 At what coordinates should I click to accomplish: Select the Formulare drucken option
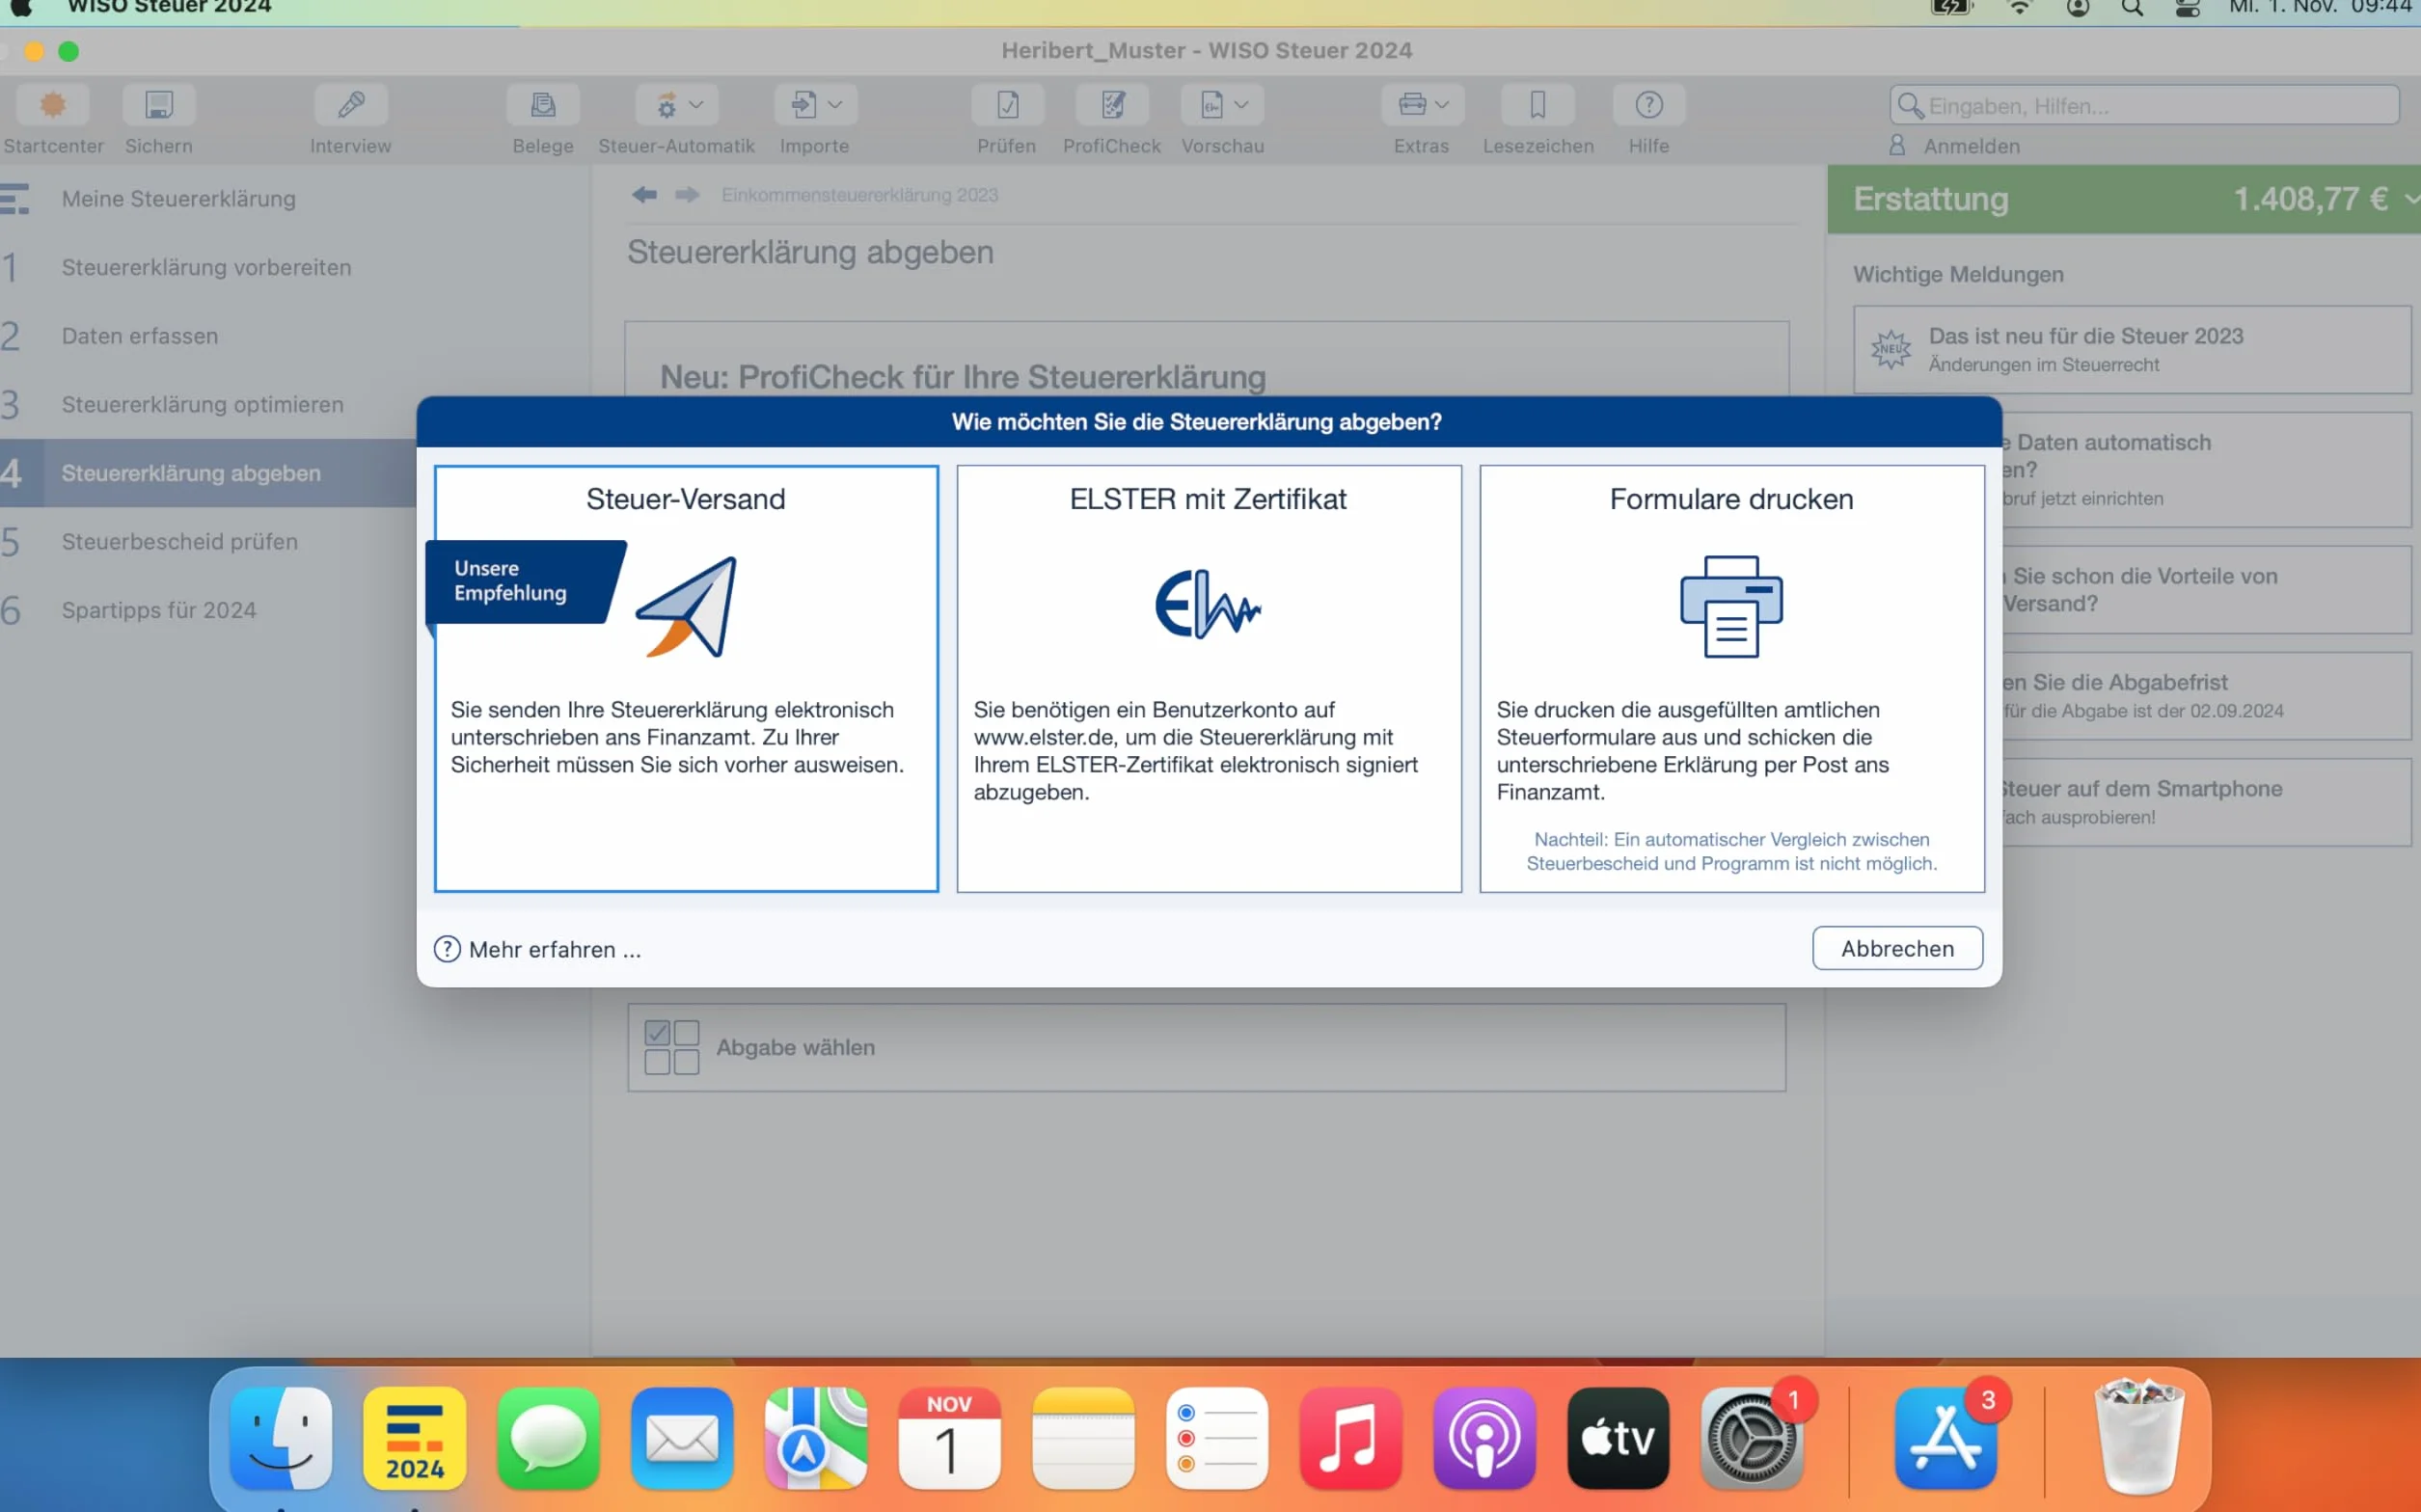pyautogui.click(x=1731, y=678)
